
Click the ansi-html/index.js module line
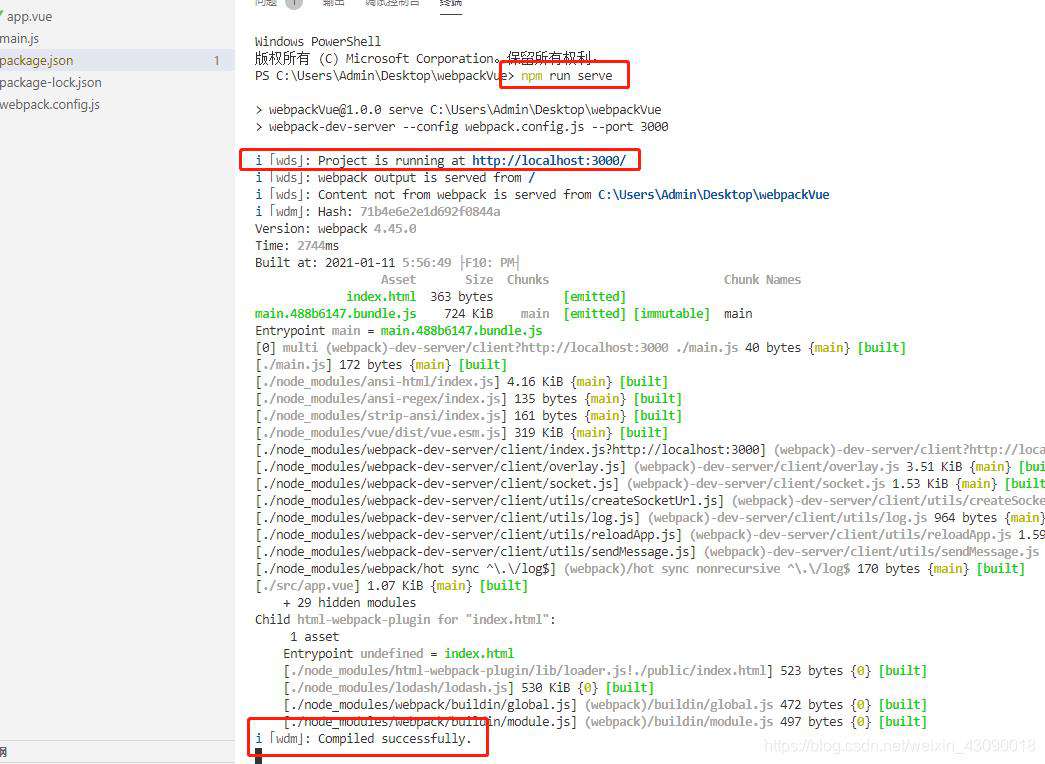(461, 381)
